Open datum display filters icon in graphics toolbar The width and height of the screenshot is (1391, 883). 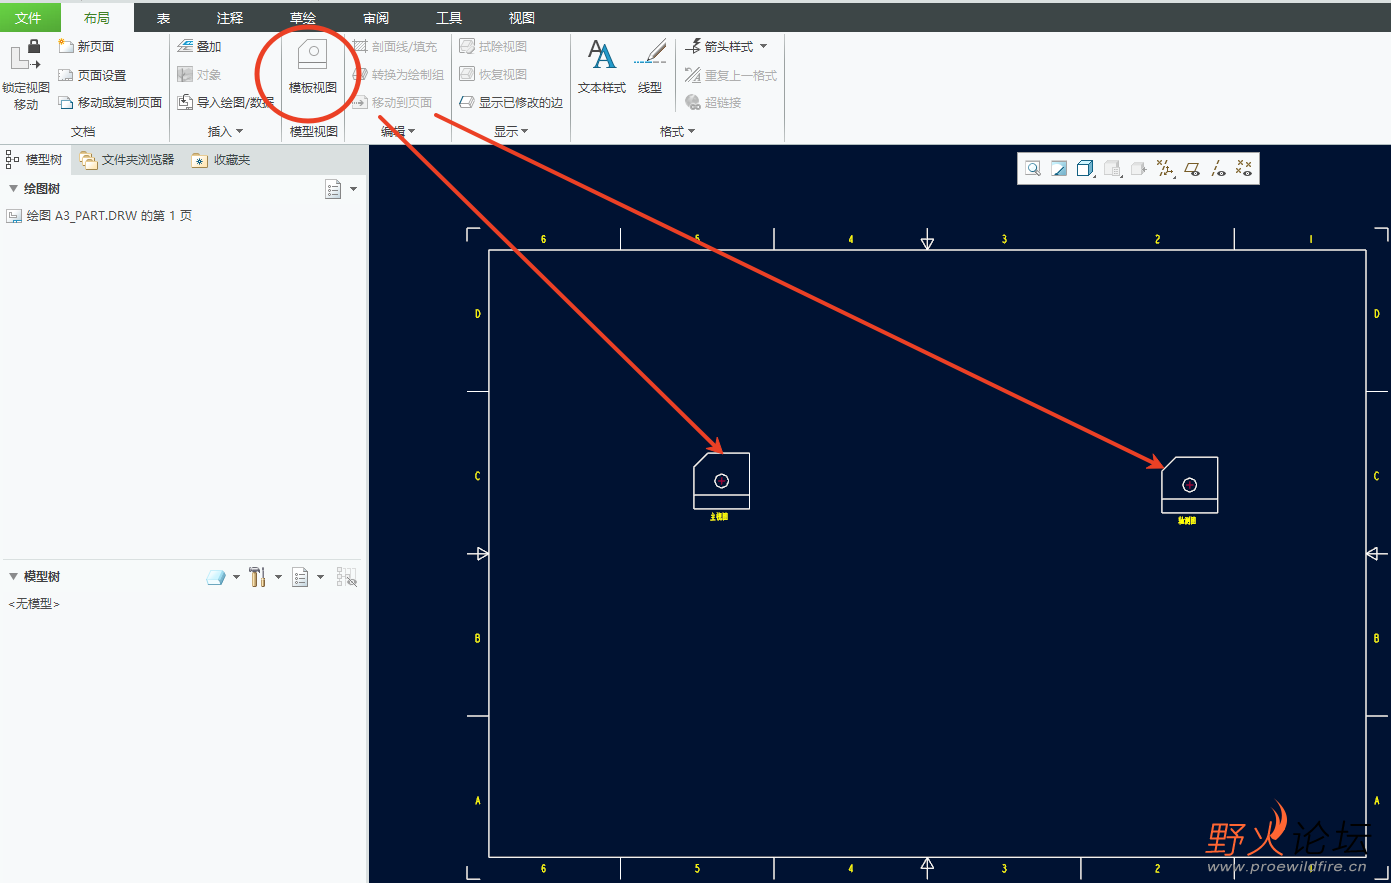point(1165,169)
